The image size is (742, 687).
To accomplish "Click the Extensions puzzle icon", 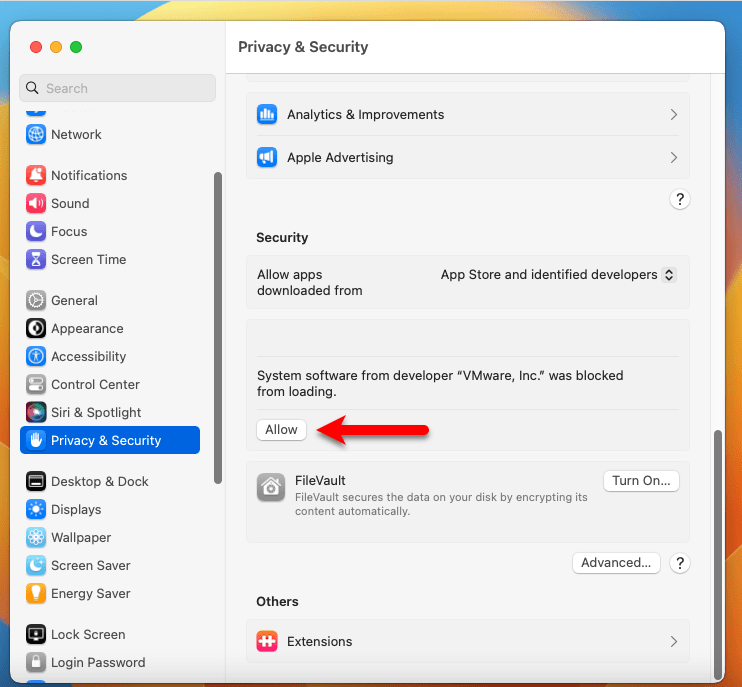I will click(267, 642).
